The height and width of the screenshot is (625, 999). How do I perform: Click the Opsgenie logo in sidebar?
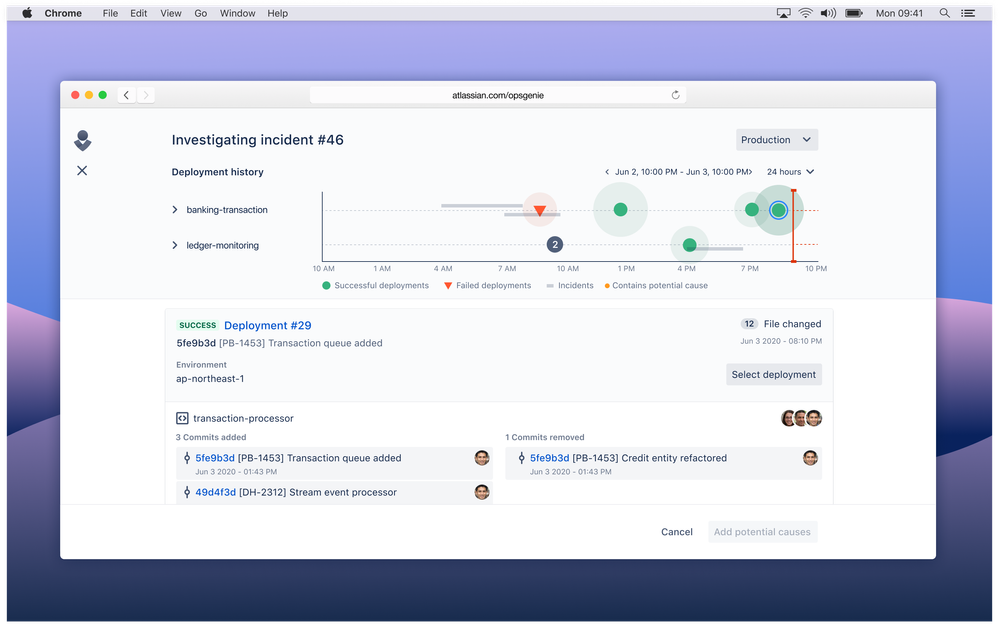[x=83, y=140]
